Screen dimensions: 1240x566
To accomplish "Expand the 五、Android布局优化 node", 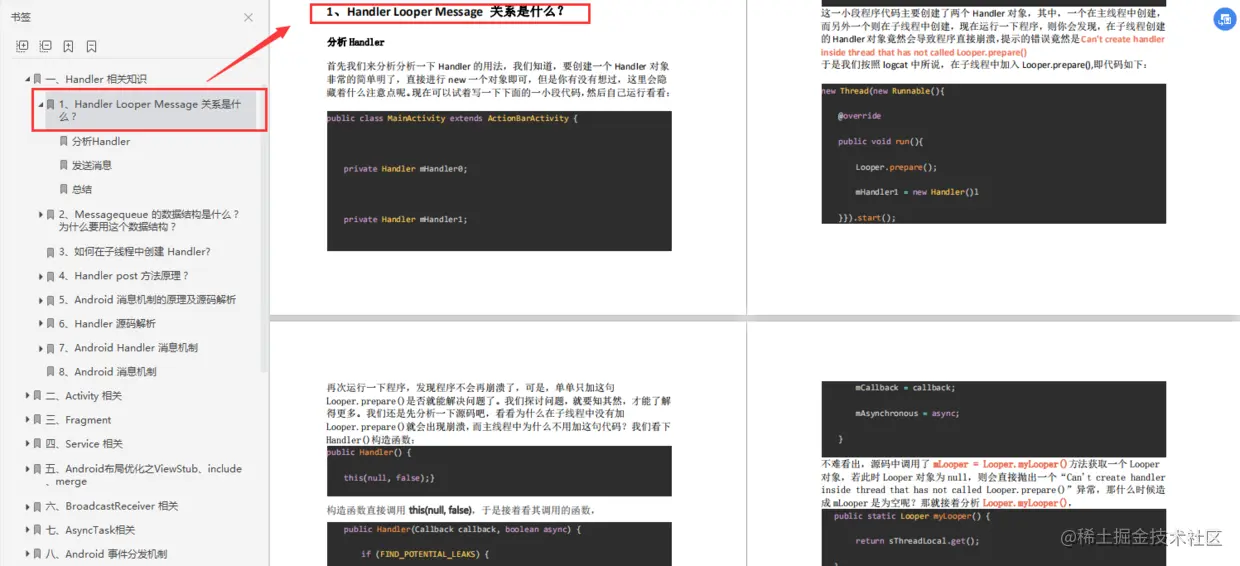I will 28,468.
